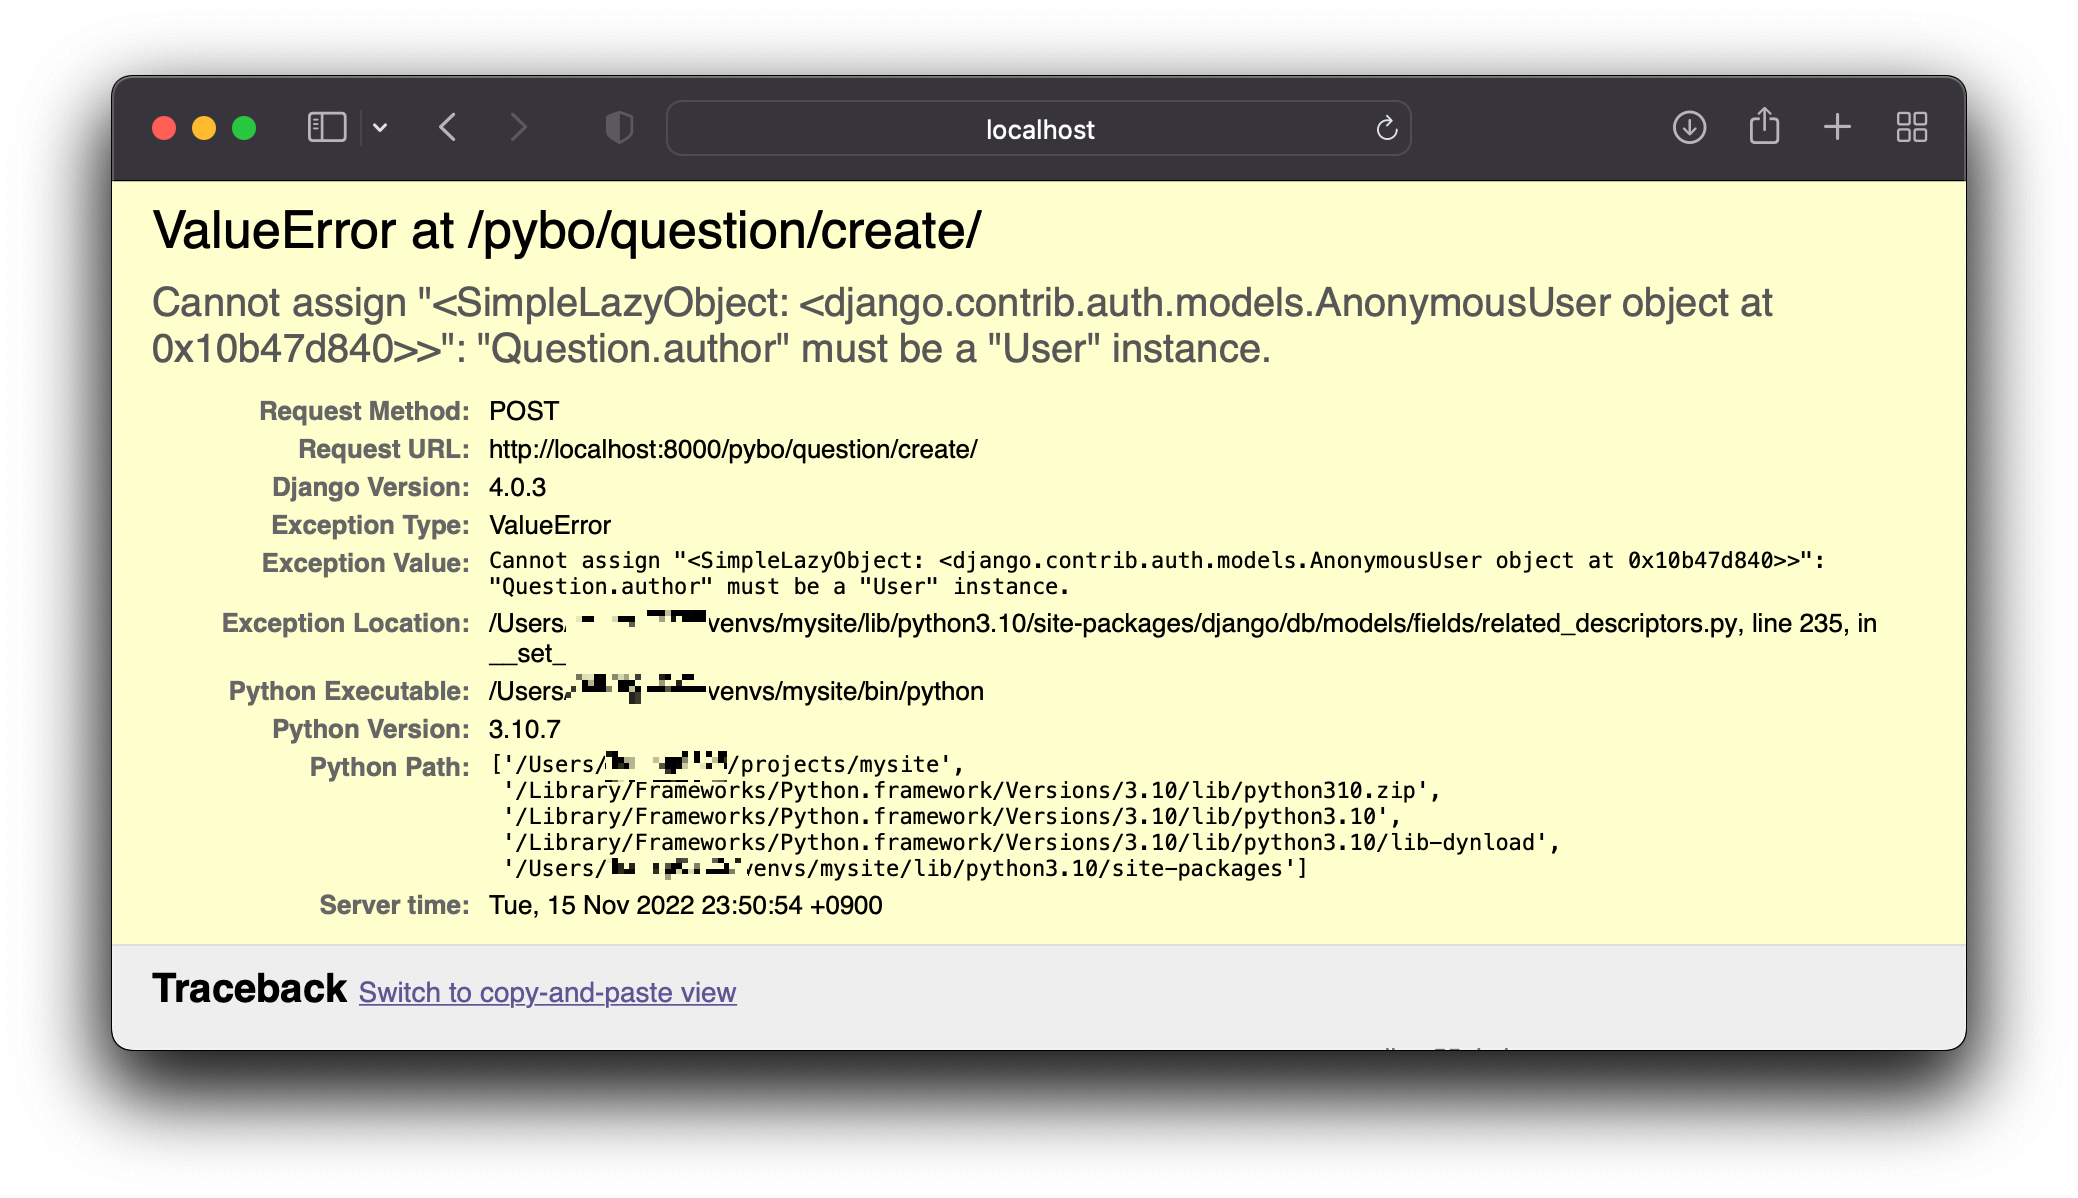The width and height of the screenshot is (2078, 1198).
Task: Go back to previous page
Action: pos(448,128)
